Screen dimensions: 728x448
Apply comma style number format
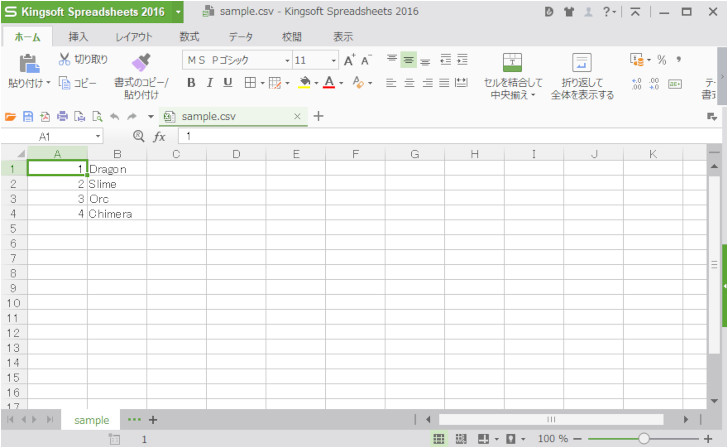pos(679,59)
